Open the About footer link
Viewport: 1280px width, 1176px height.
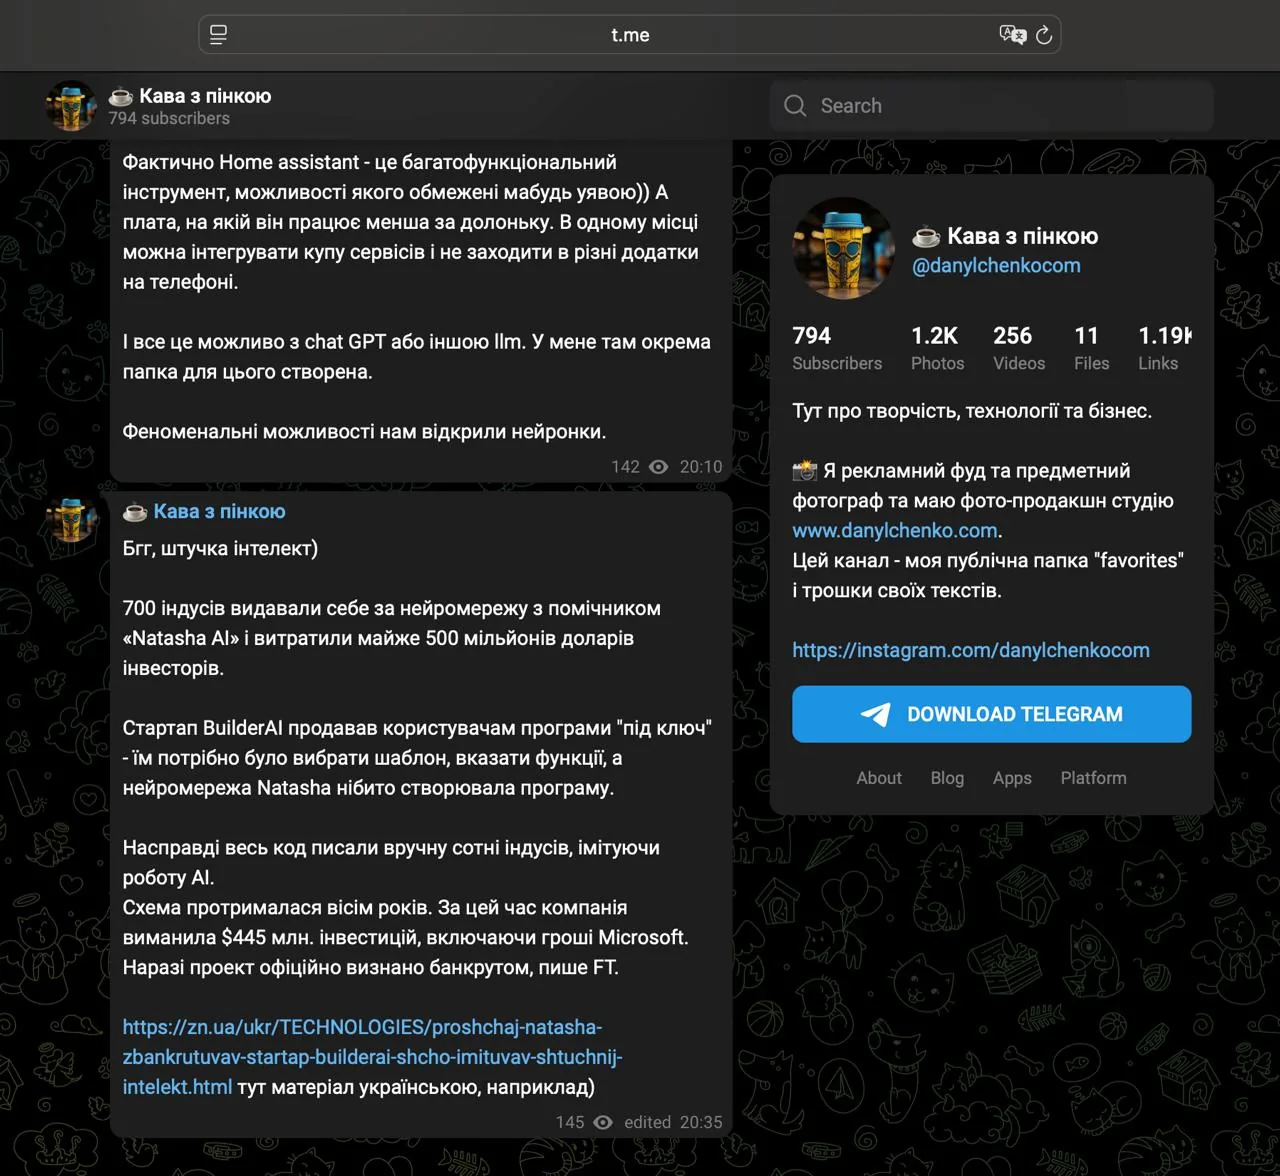[879, 778]
